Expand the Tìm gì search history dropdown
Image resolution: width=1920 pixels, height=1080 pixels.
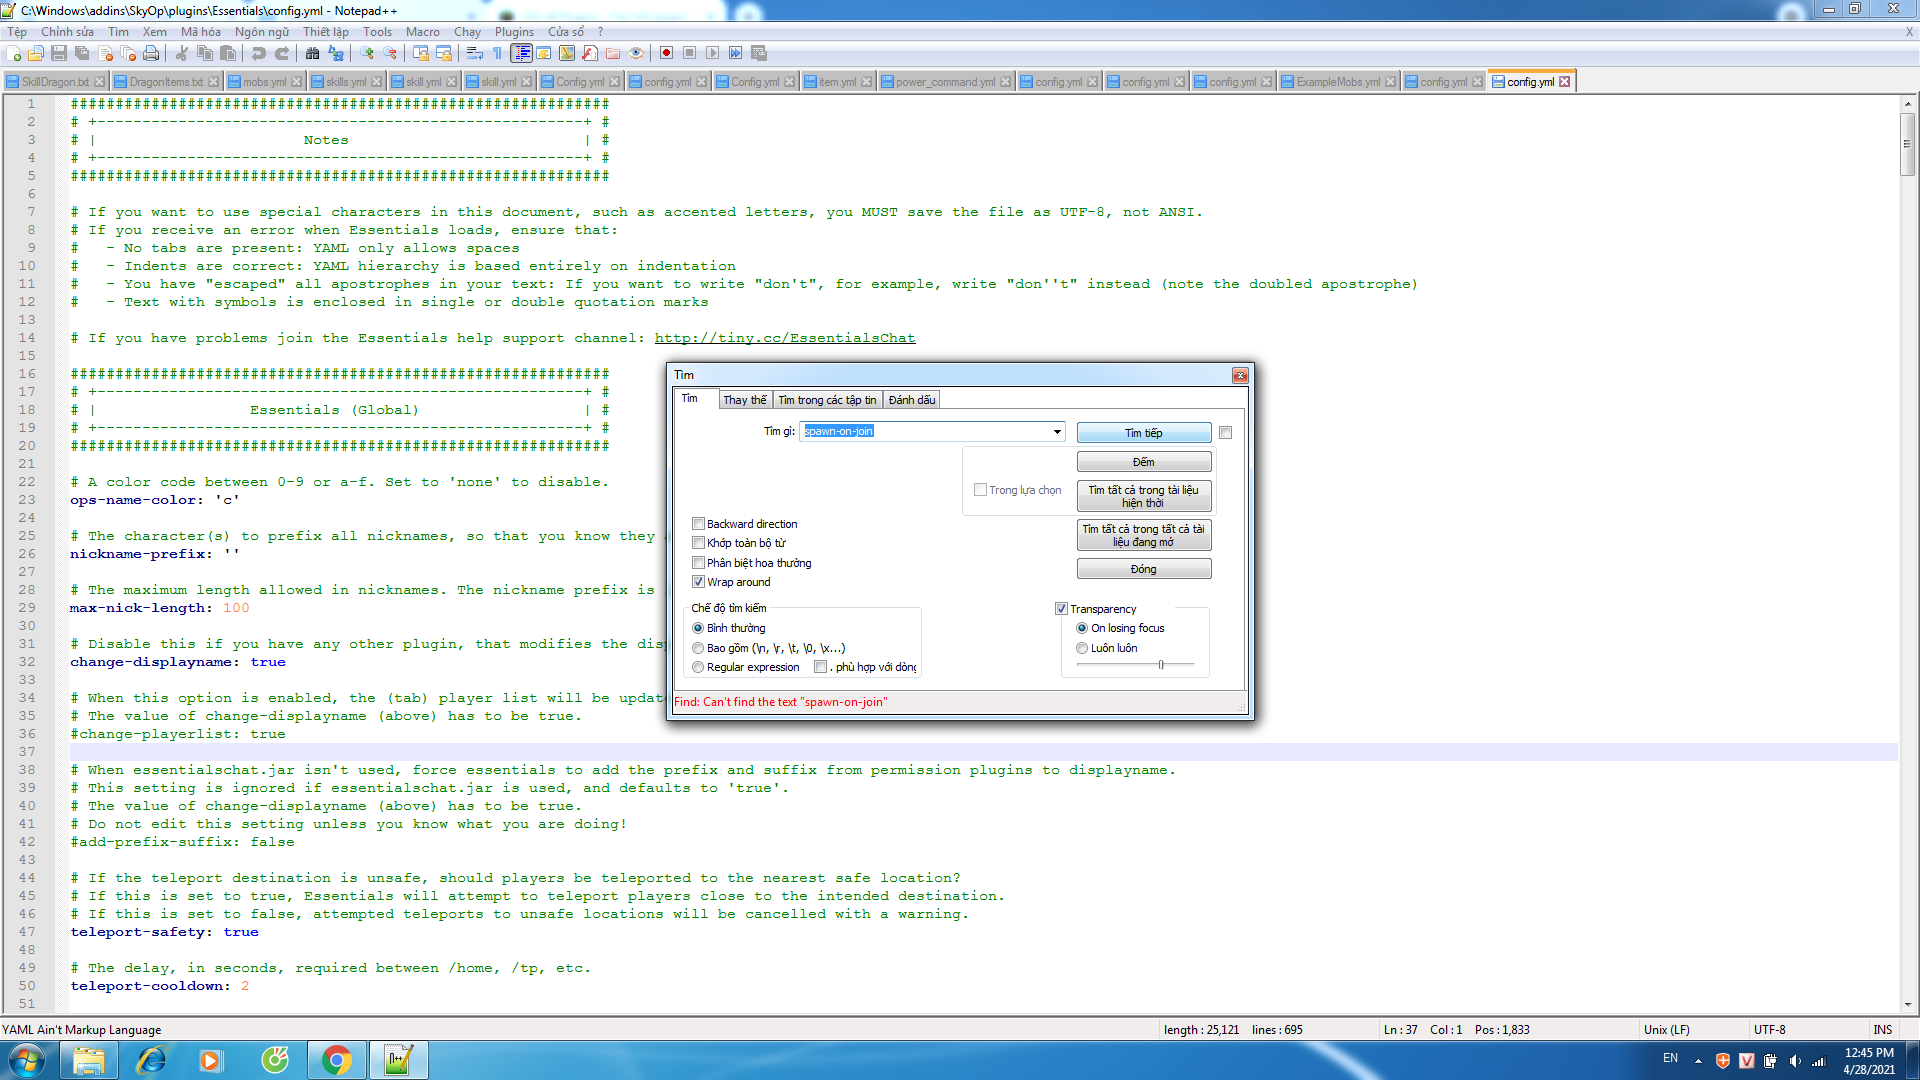click(x=1057, y=432)
